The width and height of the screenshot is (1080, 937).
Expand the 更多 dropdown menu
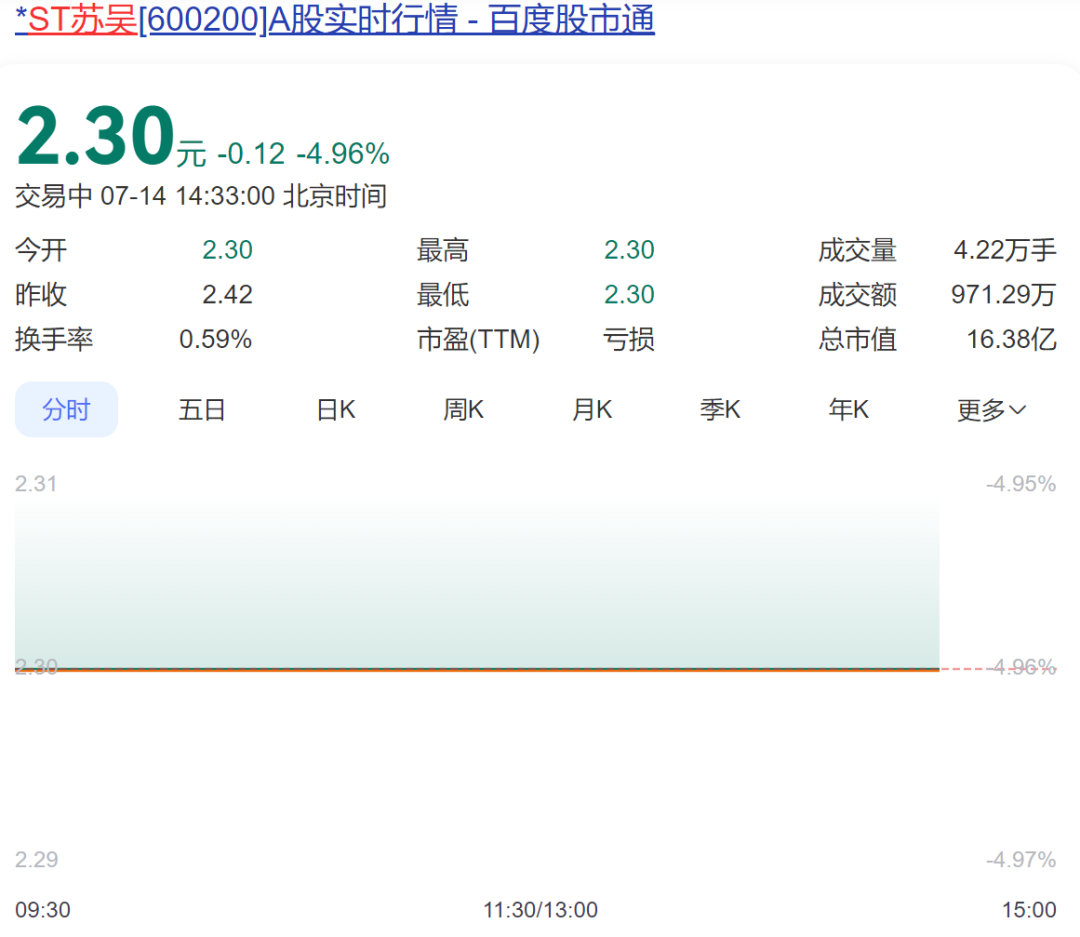[991, 410]
